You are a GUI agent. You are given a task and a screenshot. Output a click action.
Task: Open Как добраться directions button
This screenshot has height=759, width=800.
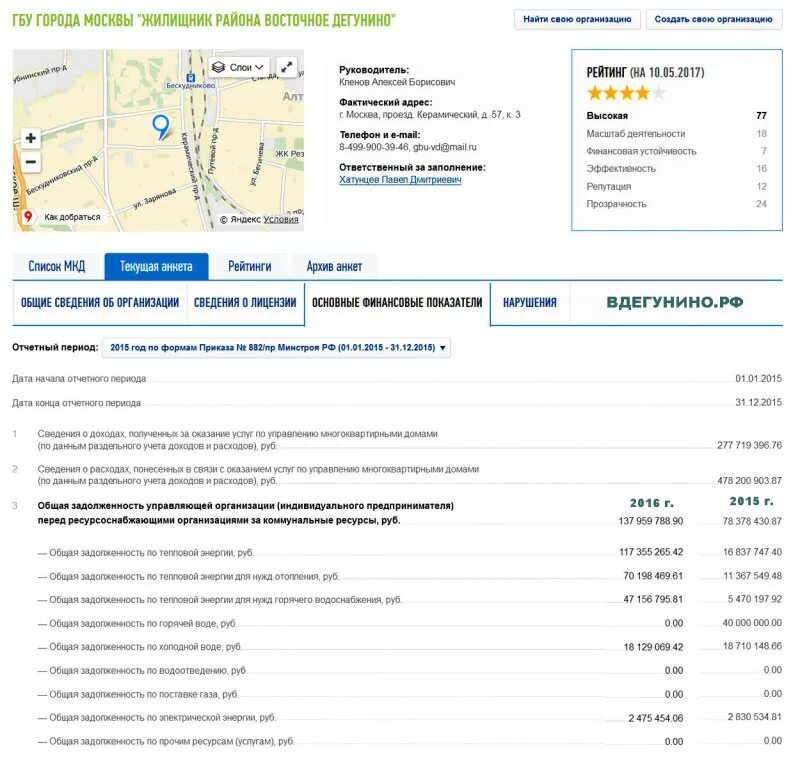[64, 217]
